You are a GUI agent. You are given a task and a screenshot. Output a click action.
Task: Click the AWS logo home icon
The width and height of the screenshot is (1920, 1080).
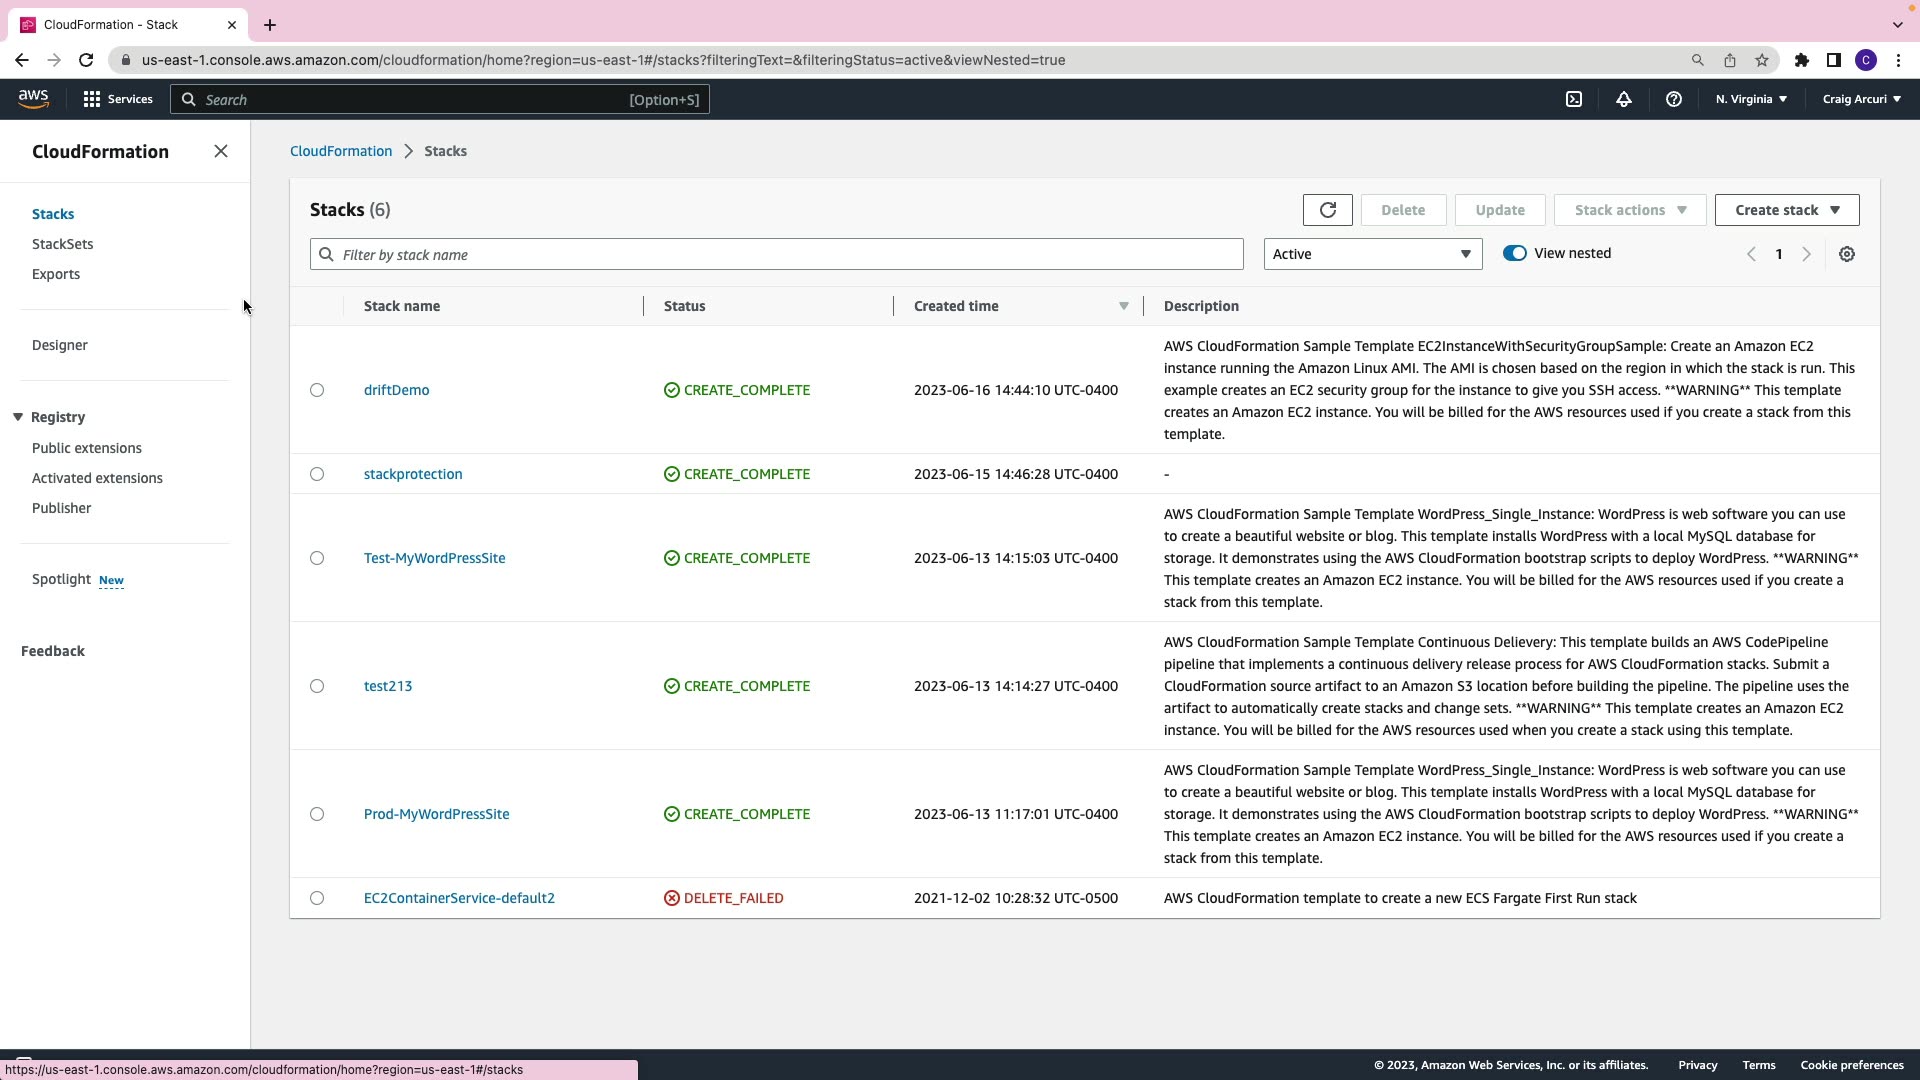tap(33, 98)
